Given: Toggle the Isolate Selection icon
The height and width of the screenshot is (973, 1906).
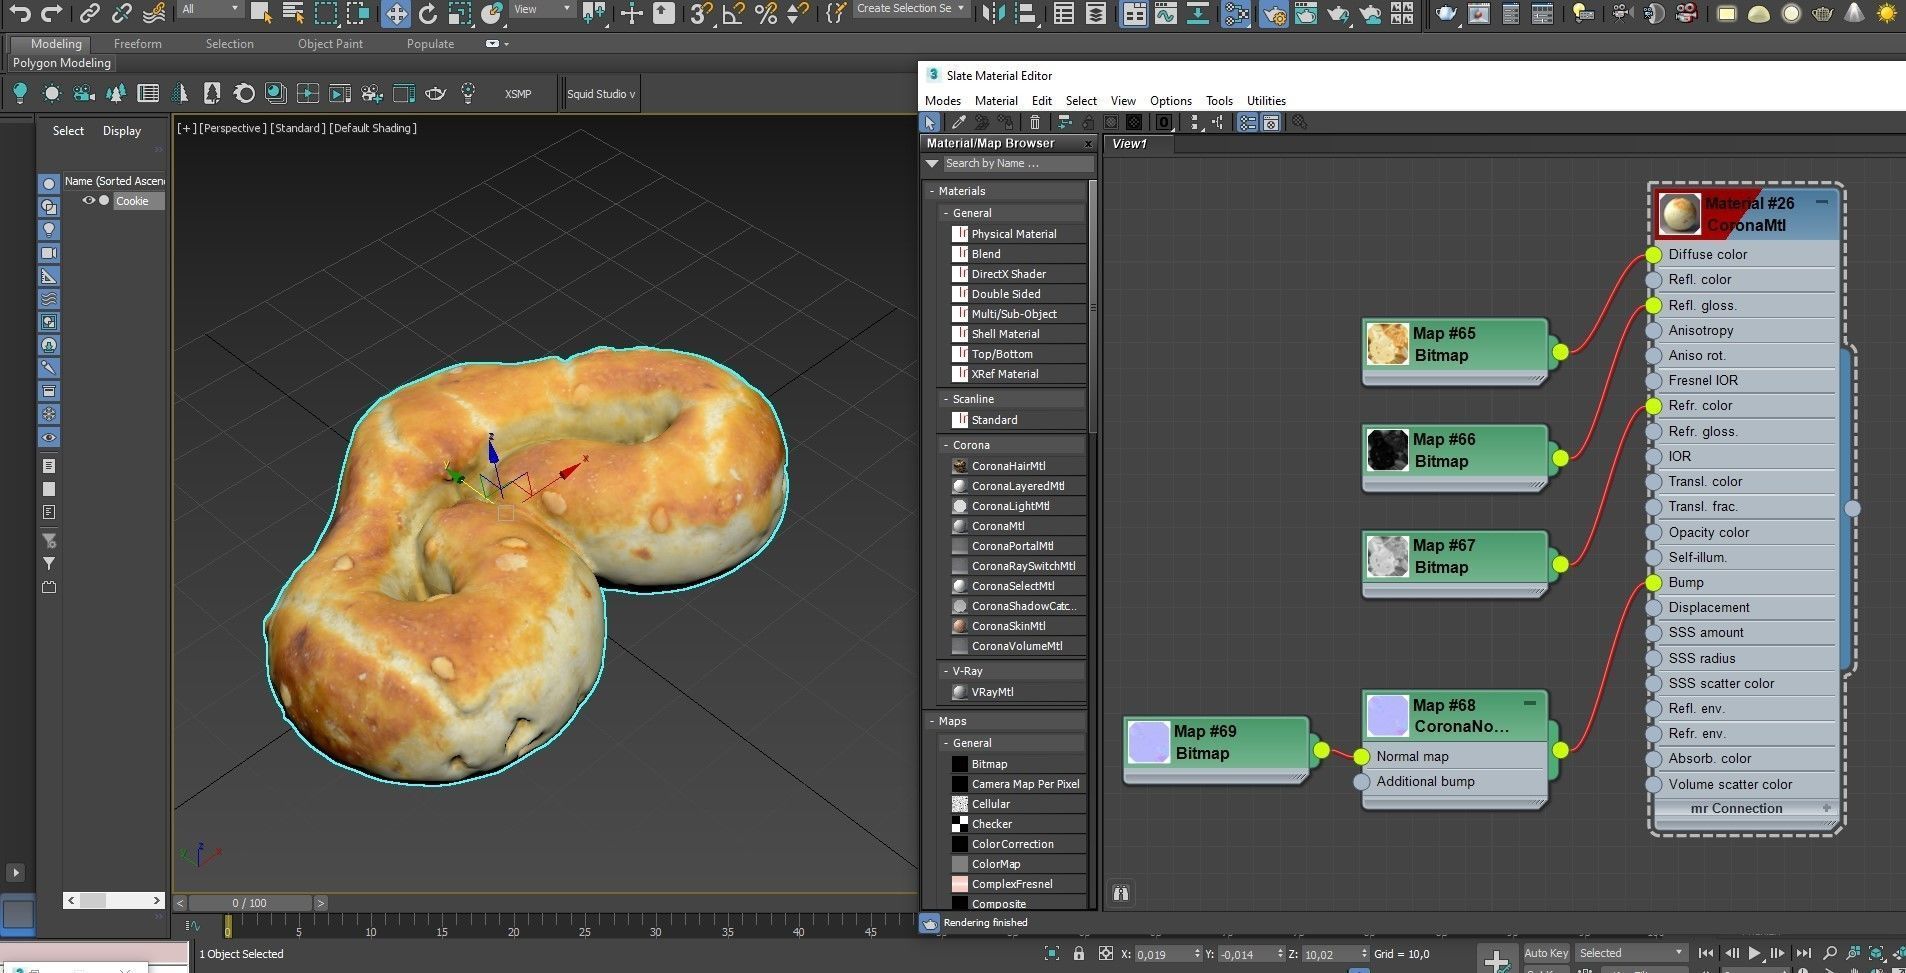Looking at the screenshot, I should pyautogui.click(x=1051, y=954).
